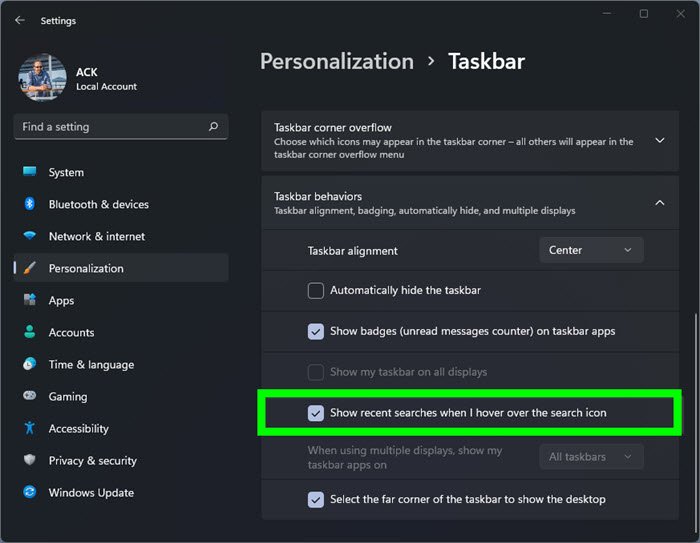Open Bluetooth & devices icon
The width and height of the screenshot is (700, 543).
(x=30, y=204)
